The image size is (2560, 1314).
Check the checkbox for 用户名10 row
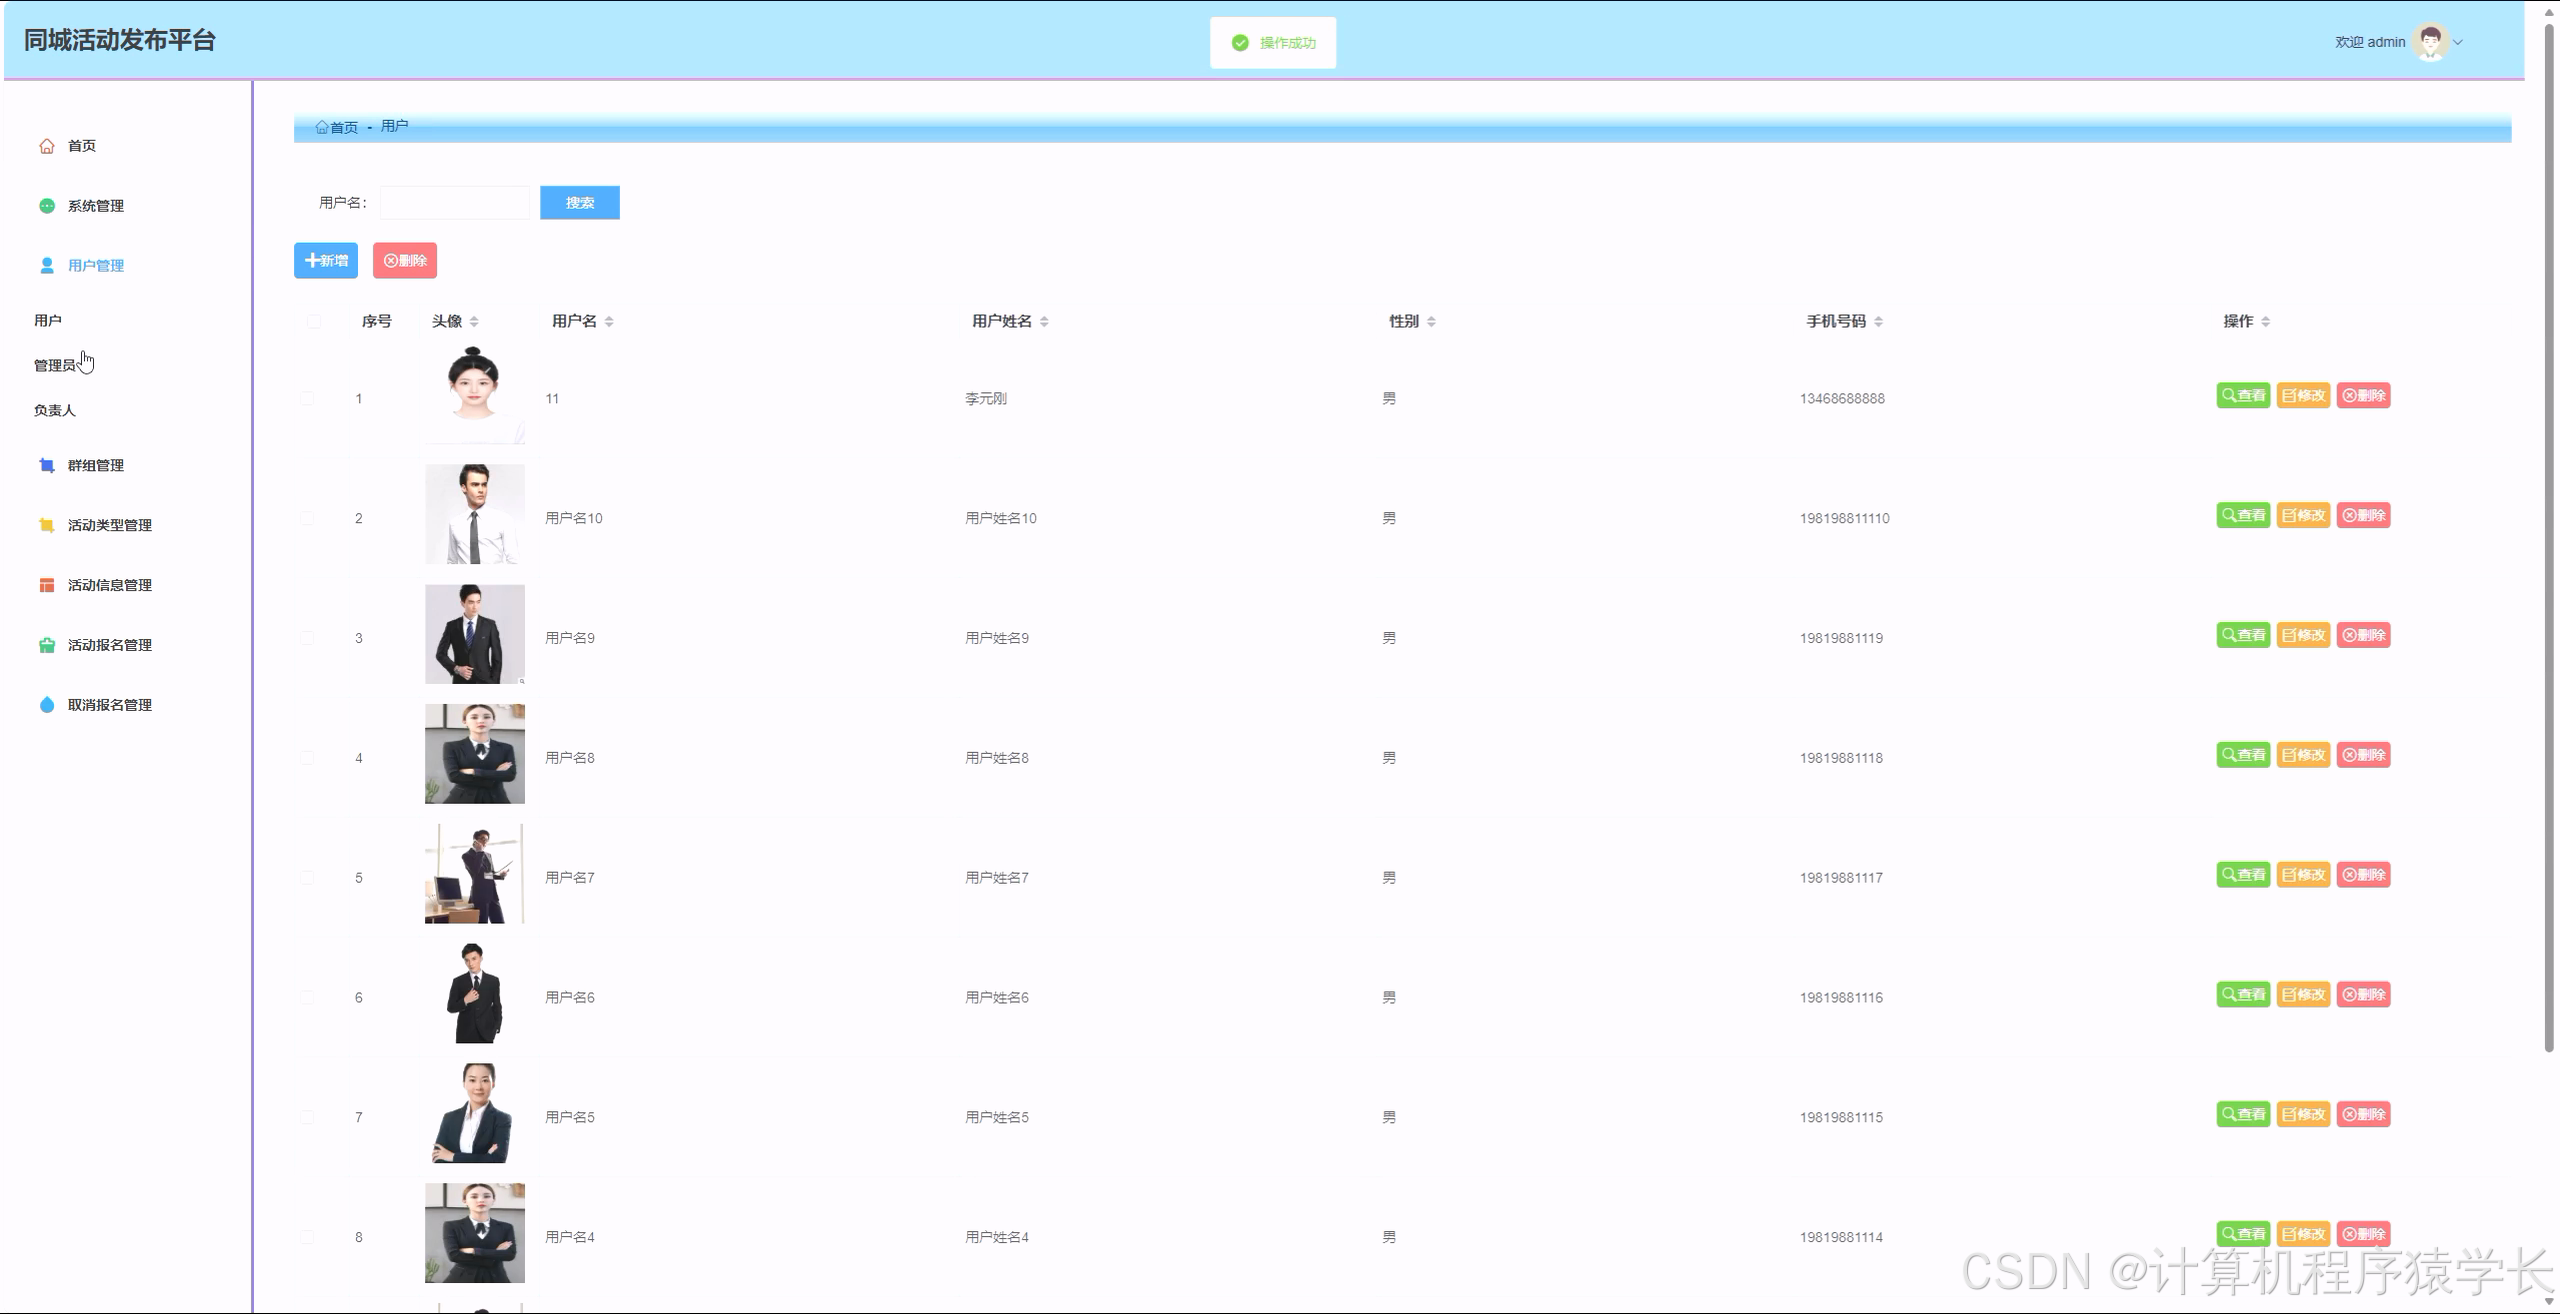[x=307, y=519]
